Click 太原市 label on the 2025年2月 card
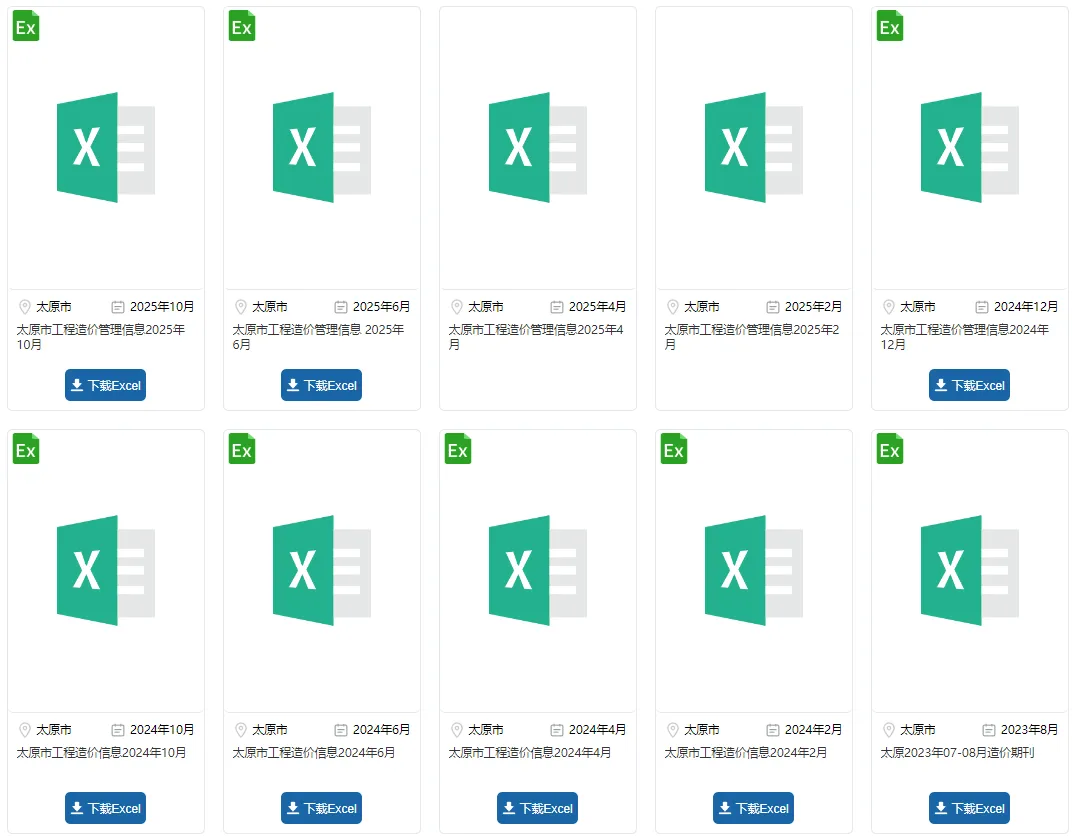Image resolution: width=1072 pixels, height=836 pixels. tap(702, 307)
